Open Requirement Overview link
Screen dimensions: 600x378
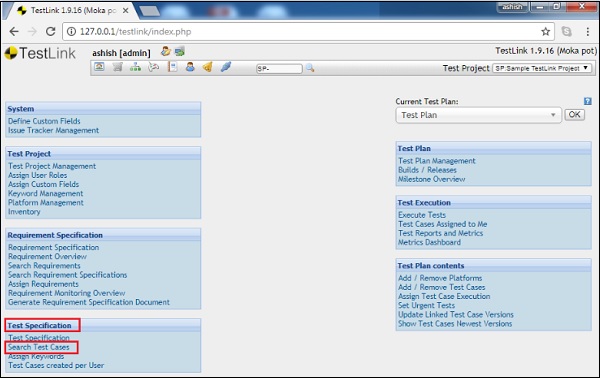[x=47, y=257]
